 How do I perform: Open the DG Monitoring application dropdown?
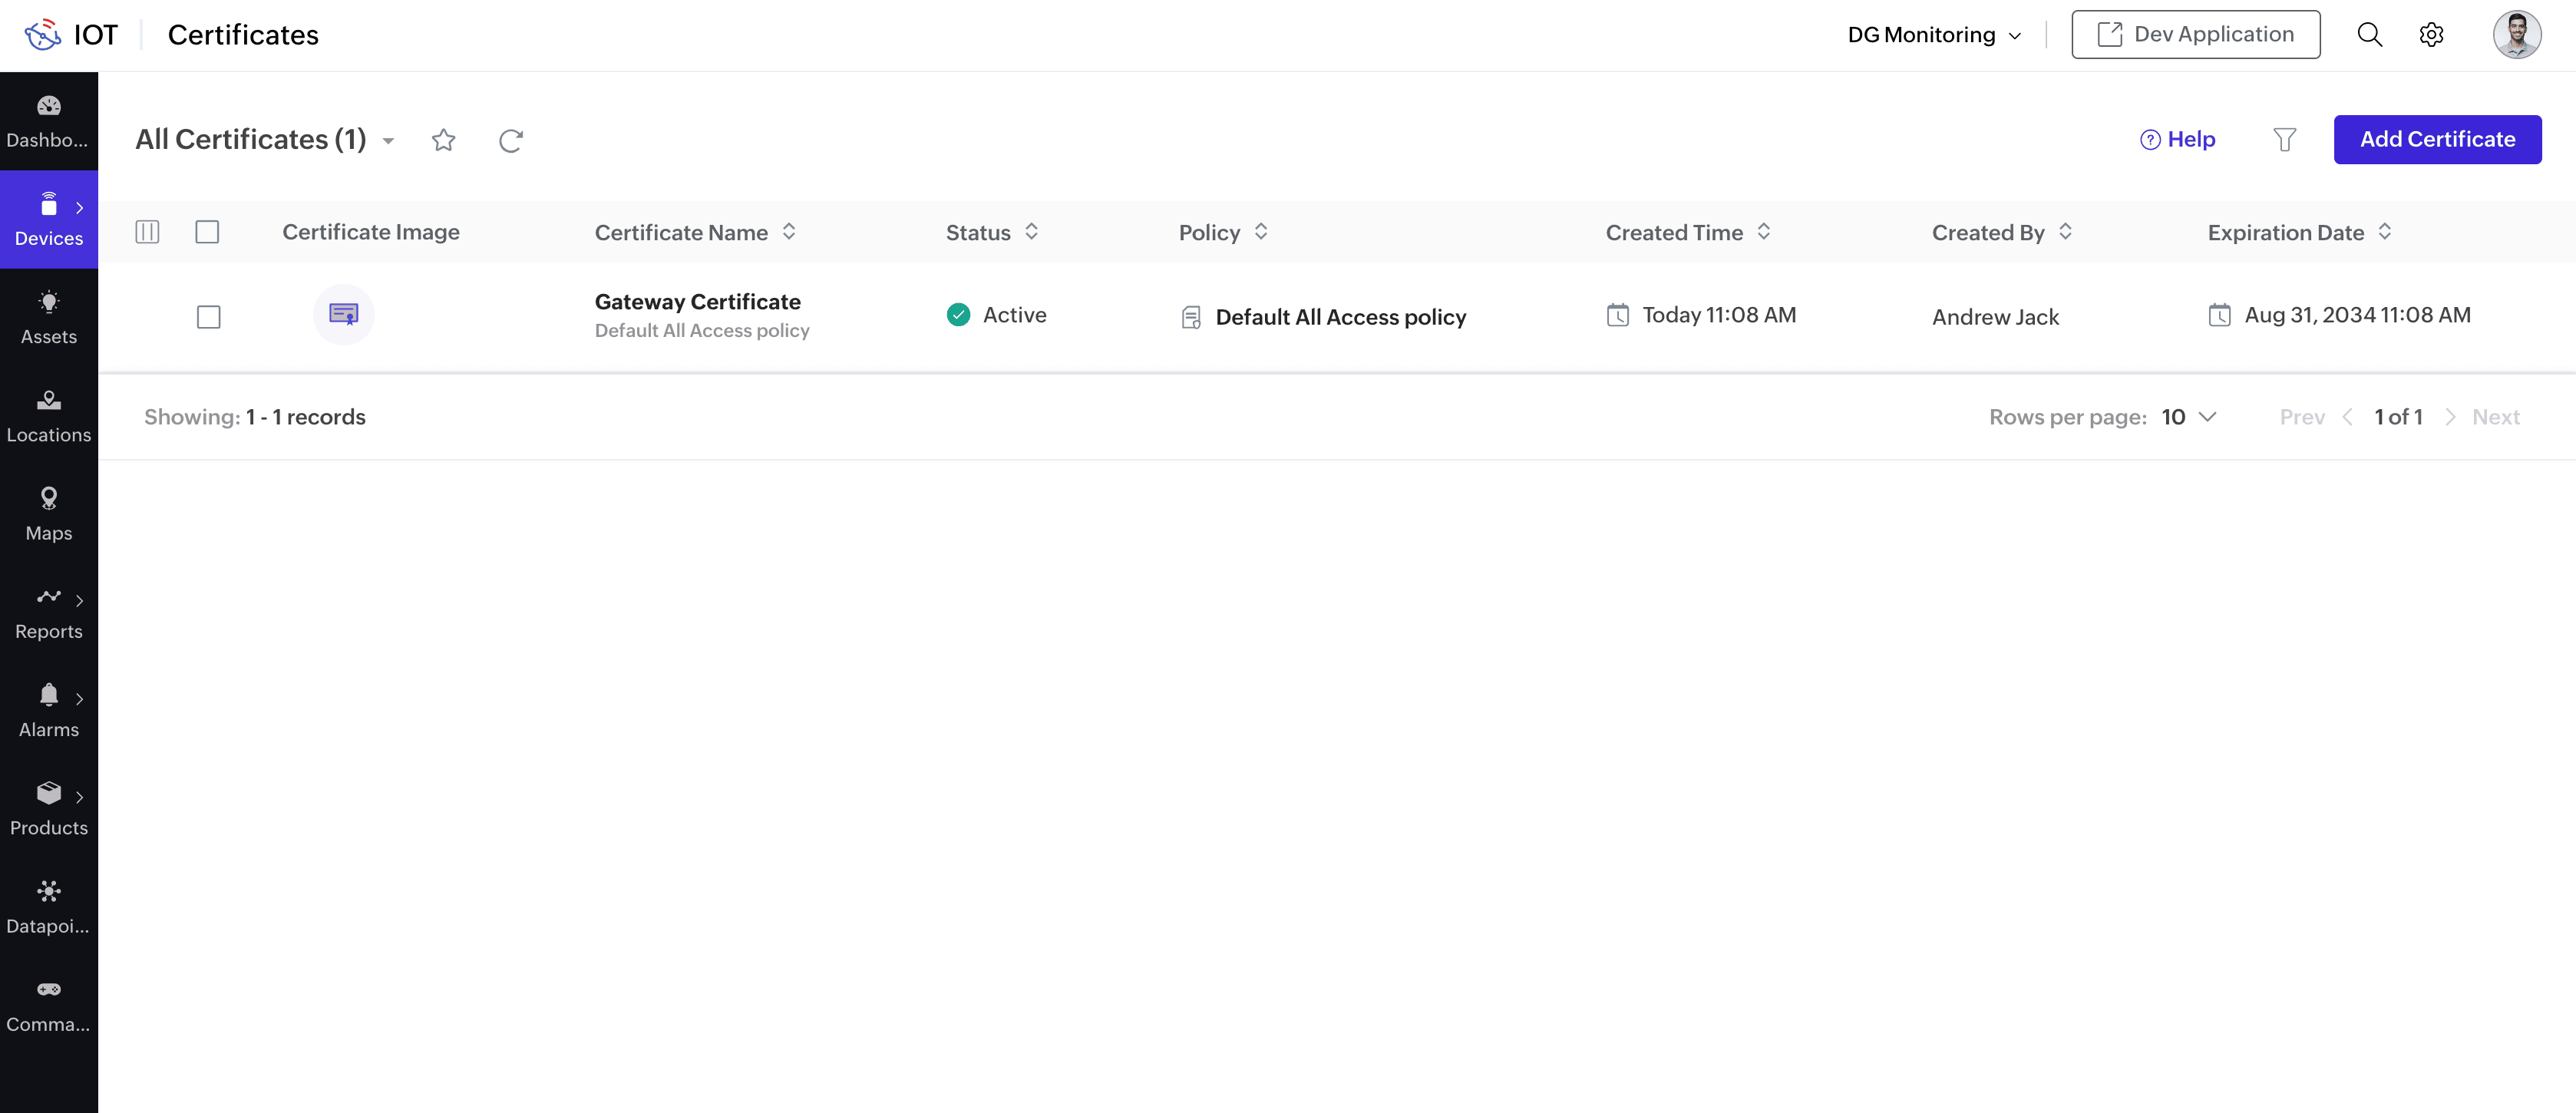1933,35
